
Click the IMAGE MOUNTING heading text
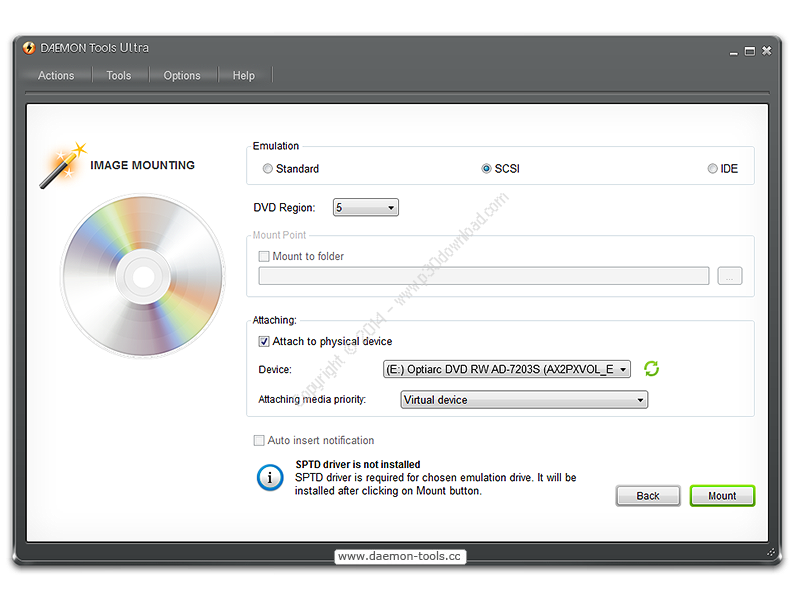pyautogui.click(x=142, y=165)
